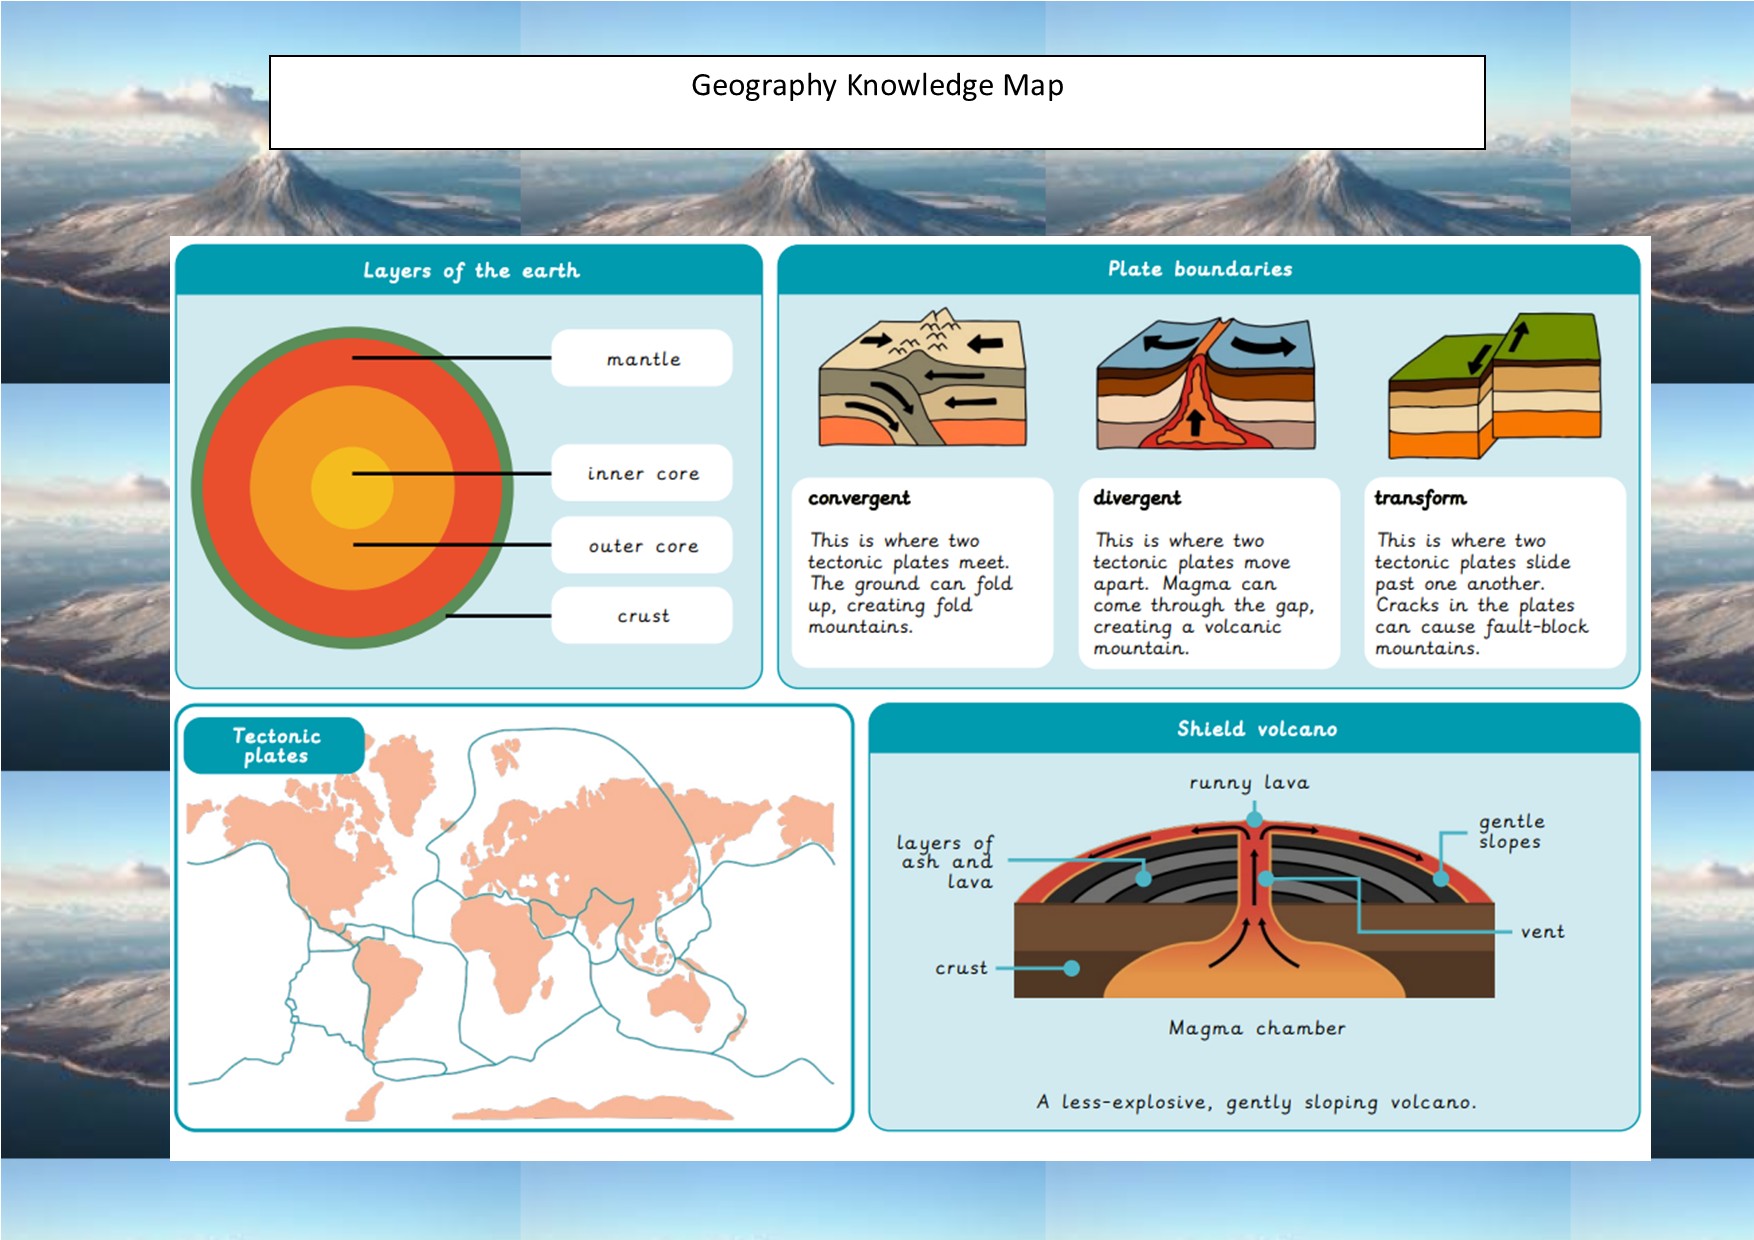The image size is (1754, 1240).
Task: Click the 'Shield volcano' header bar
Action: 1254,729
